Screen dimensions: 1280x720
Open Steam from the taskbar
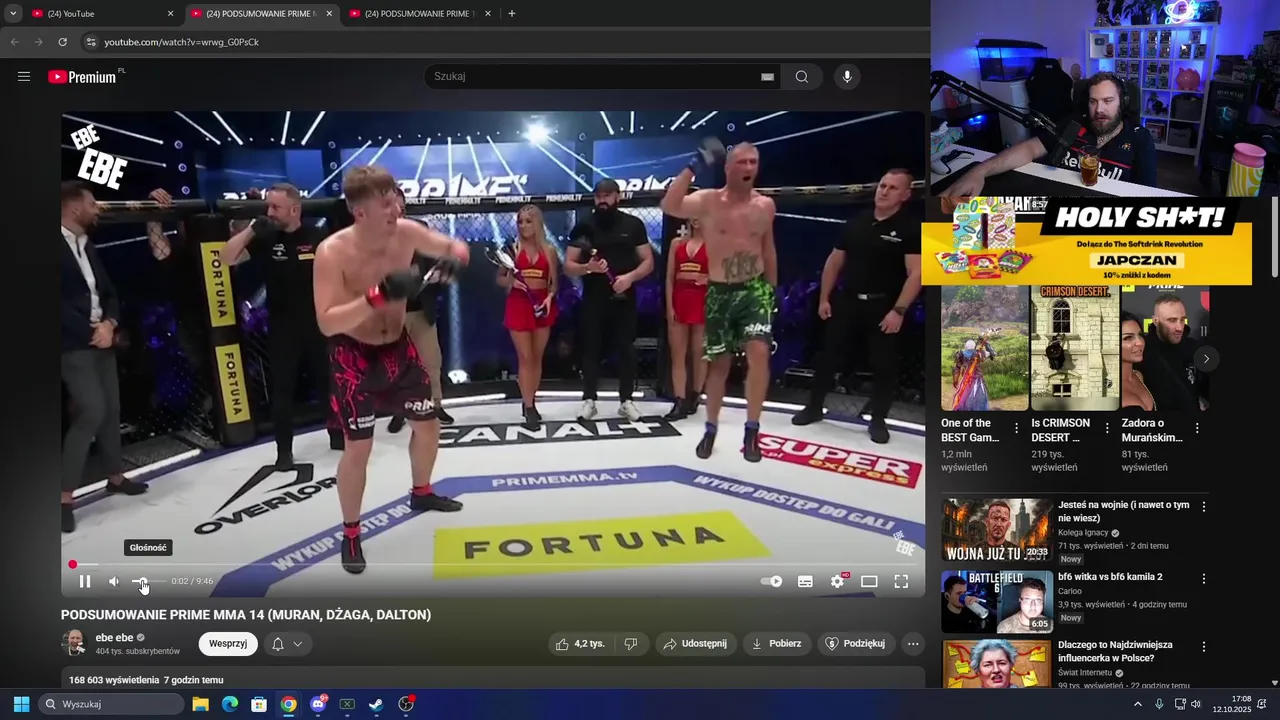[376, 704]
